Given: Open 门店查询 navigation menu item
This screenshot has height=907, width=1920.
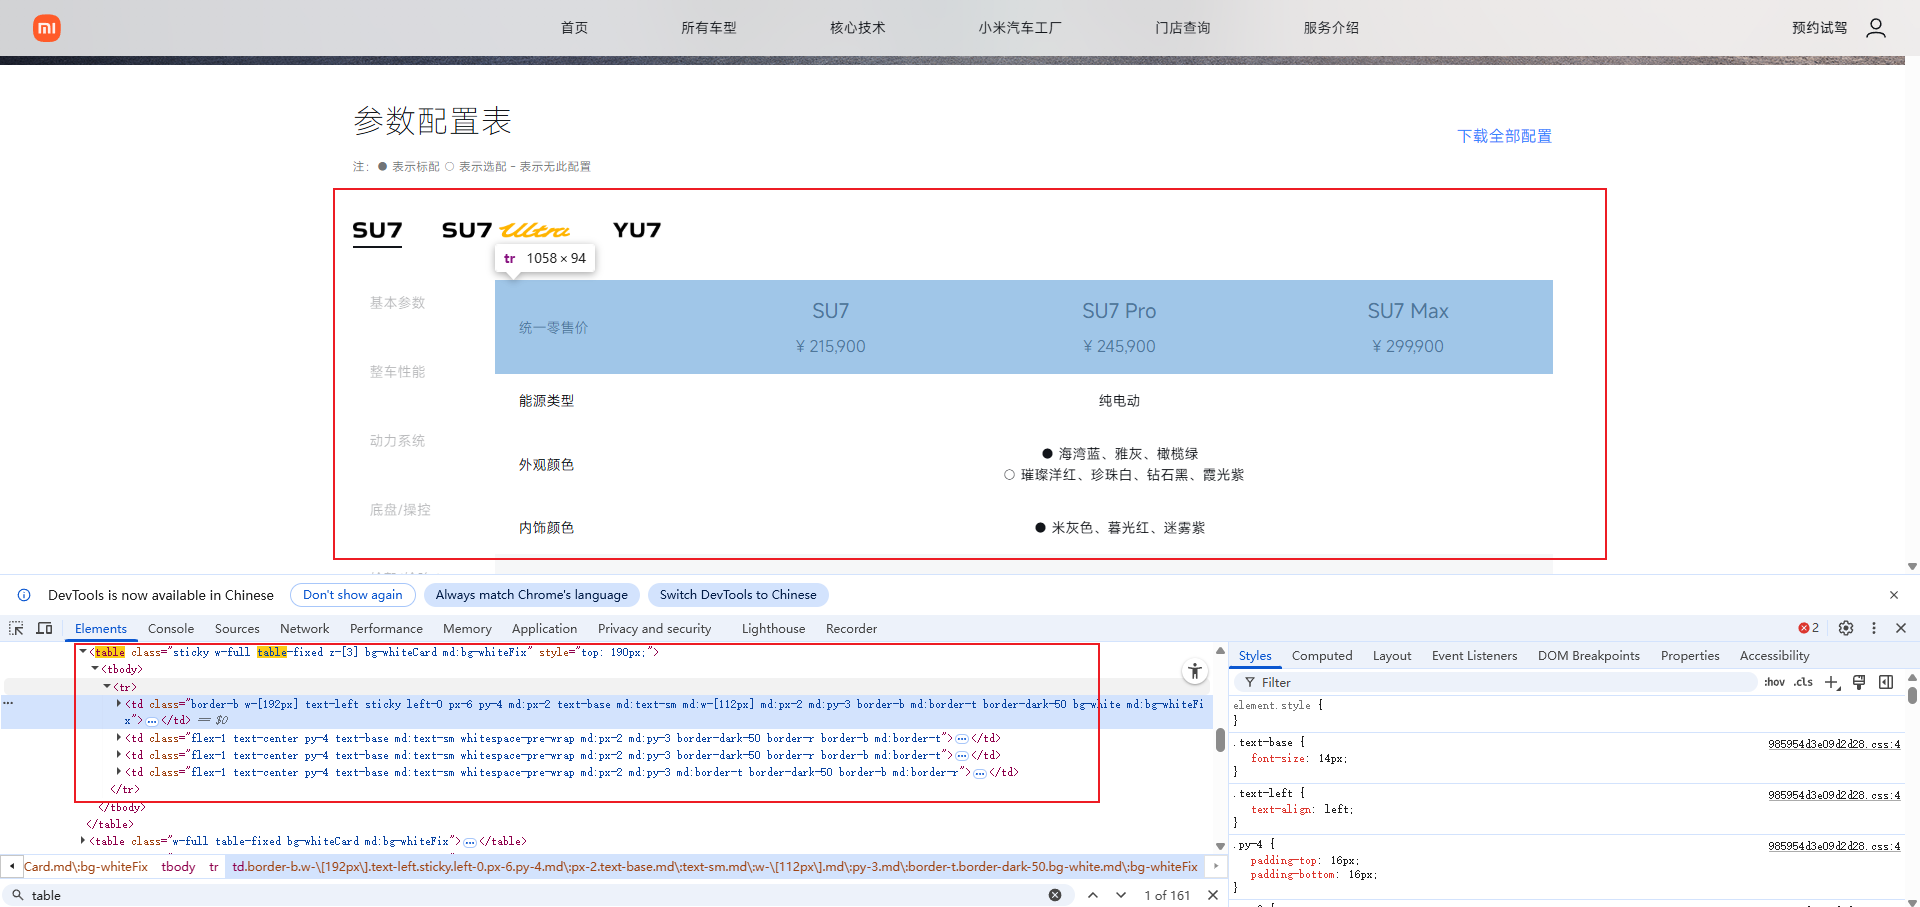Looking at the screenshot, I should click(x=1183, y=28).
